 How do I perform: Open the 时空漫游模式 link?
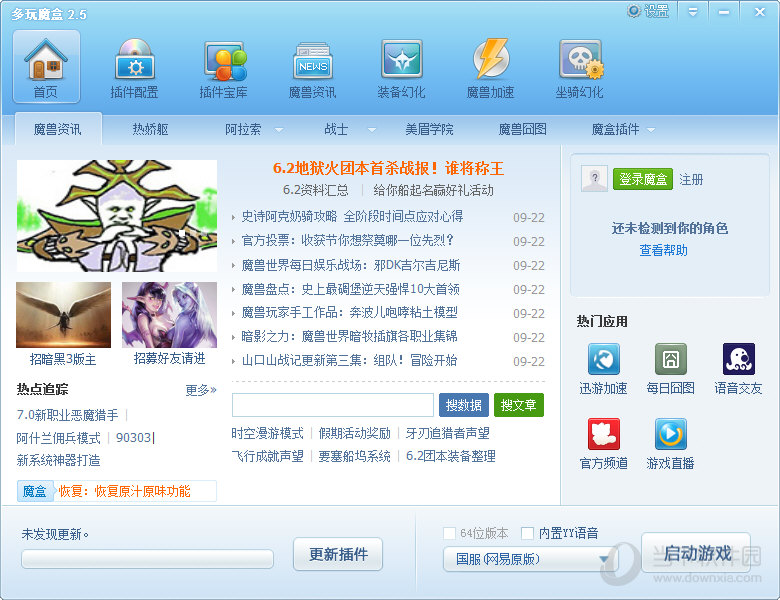[x=268, y=433]
